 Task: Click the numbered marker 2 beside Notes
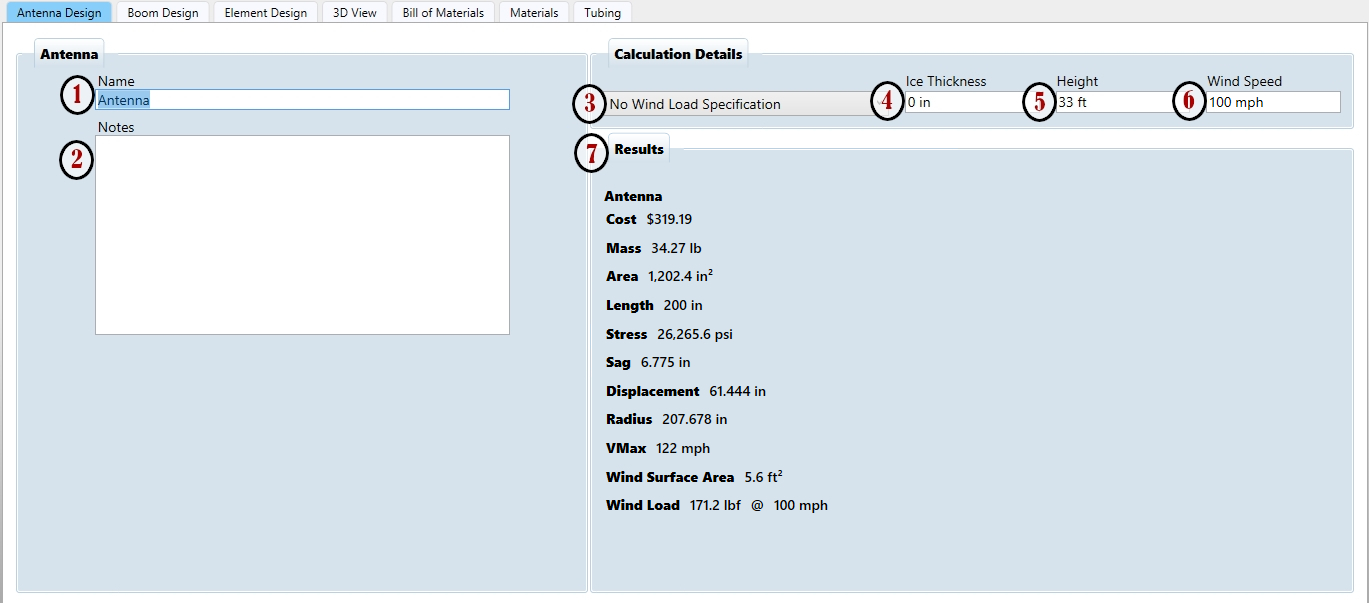tap(77, 160)
